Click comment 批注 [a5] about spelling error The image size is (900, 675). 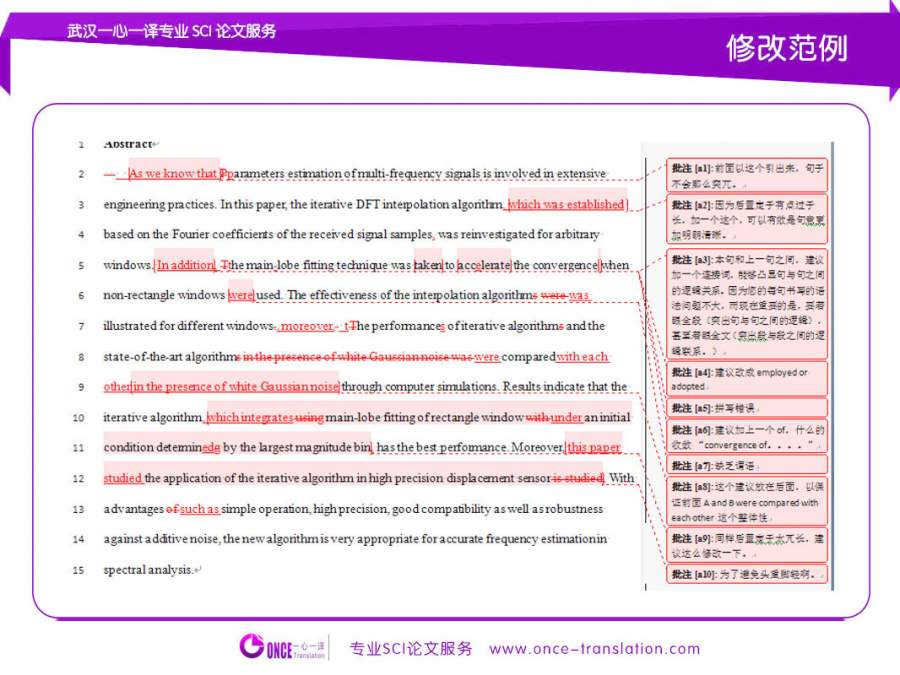click(747, 408)
